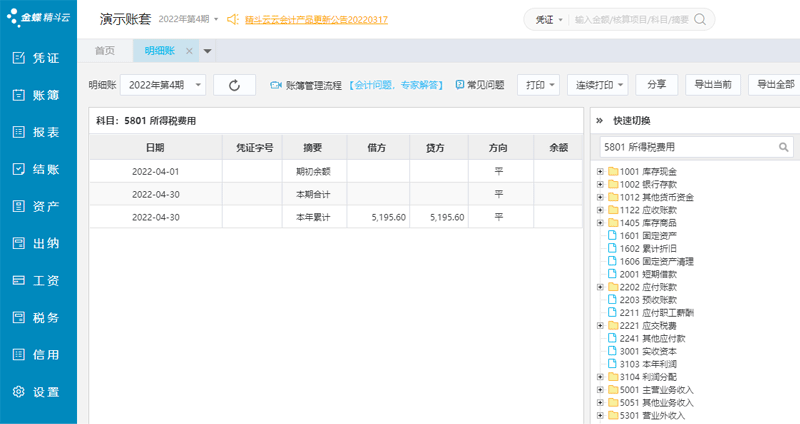The image size is (800, 424).
Task: Open the 出纳 sidebar module
Action: click(x=36, y=243)
